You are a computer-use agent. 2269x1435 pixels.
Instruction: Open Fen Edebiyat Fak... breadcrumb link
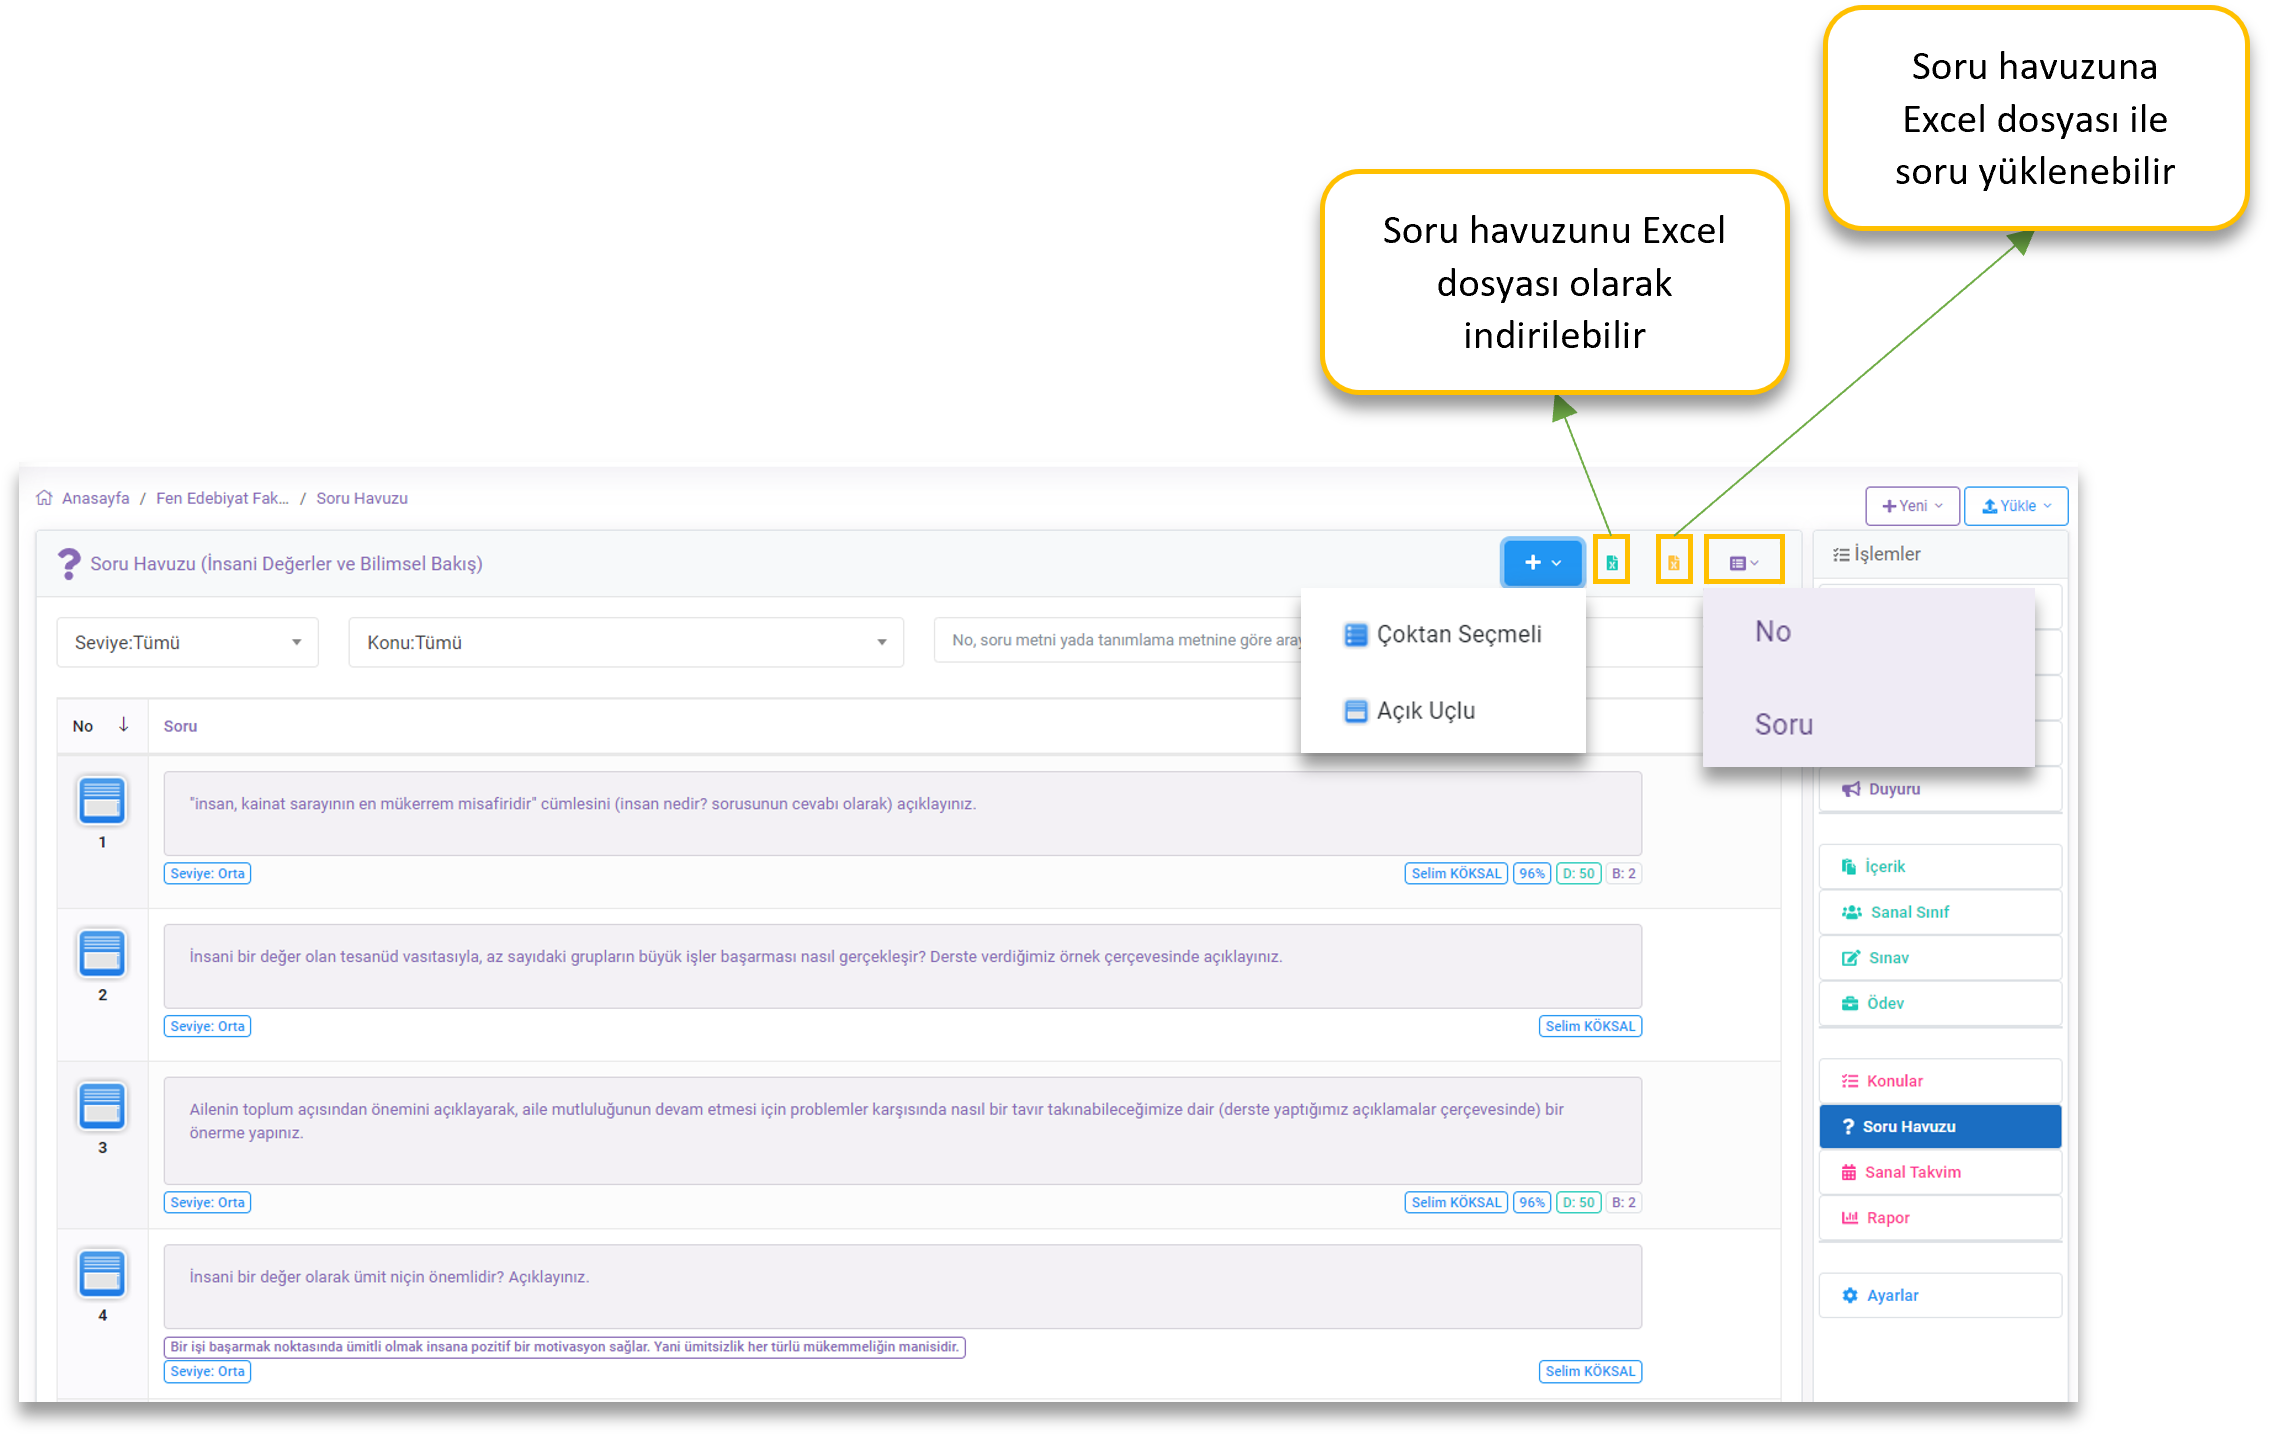[x=222, y=498]
